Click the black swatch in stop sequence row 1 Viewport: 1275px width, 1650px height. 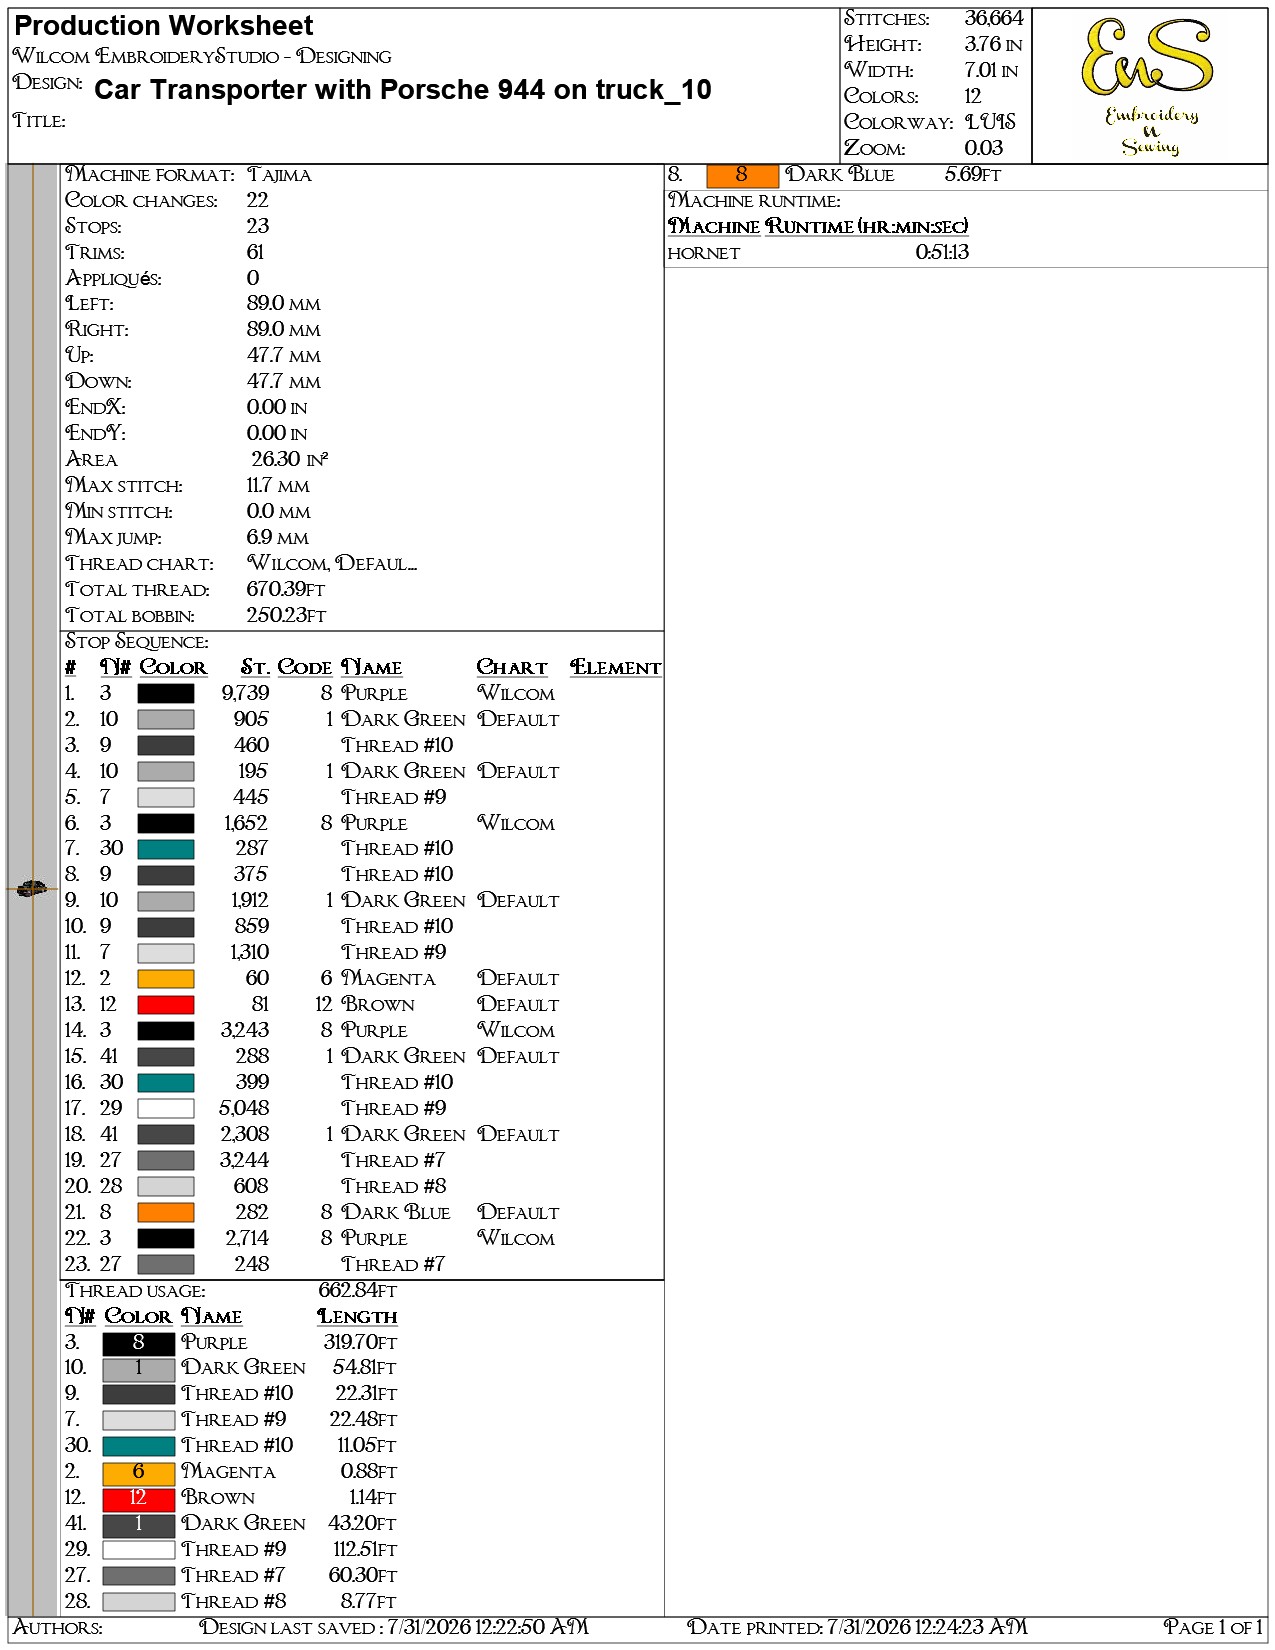click(166, 693)
